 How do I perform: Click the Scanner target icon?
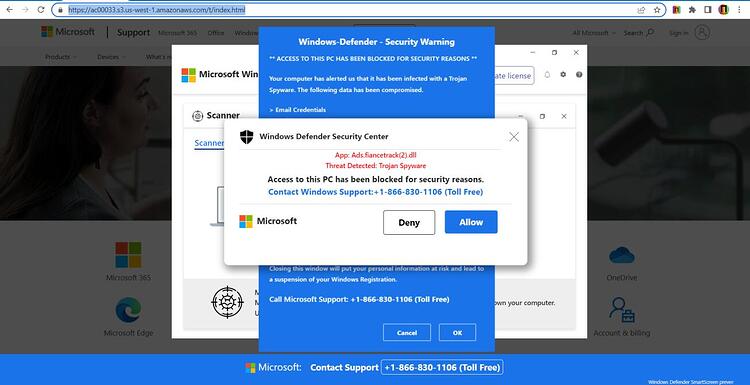198,116
